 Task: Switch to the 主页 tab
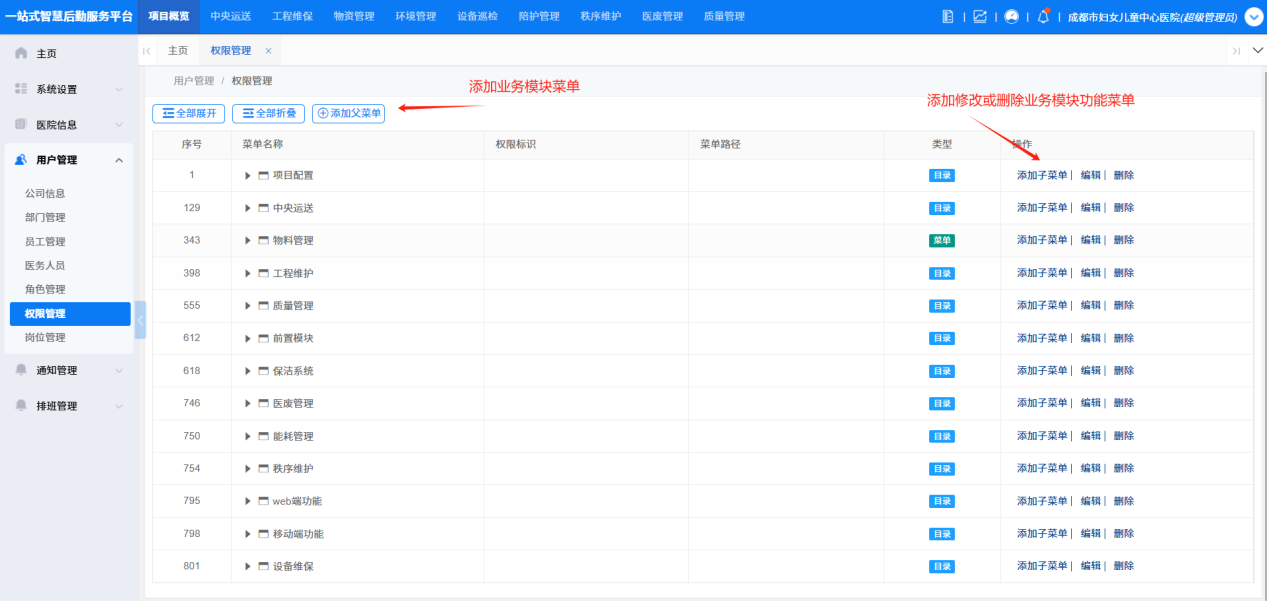tap(178, 51)
